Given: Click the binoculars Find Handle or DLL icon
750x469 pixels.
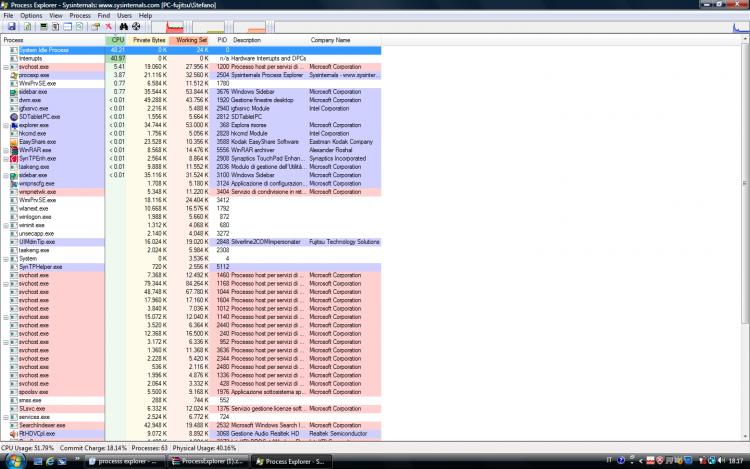Looking at the screenshot, I should coord(124,27).
